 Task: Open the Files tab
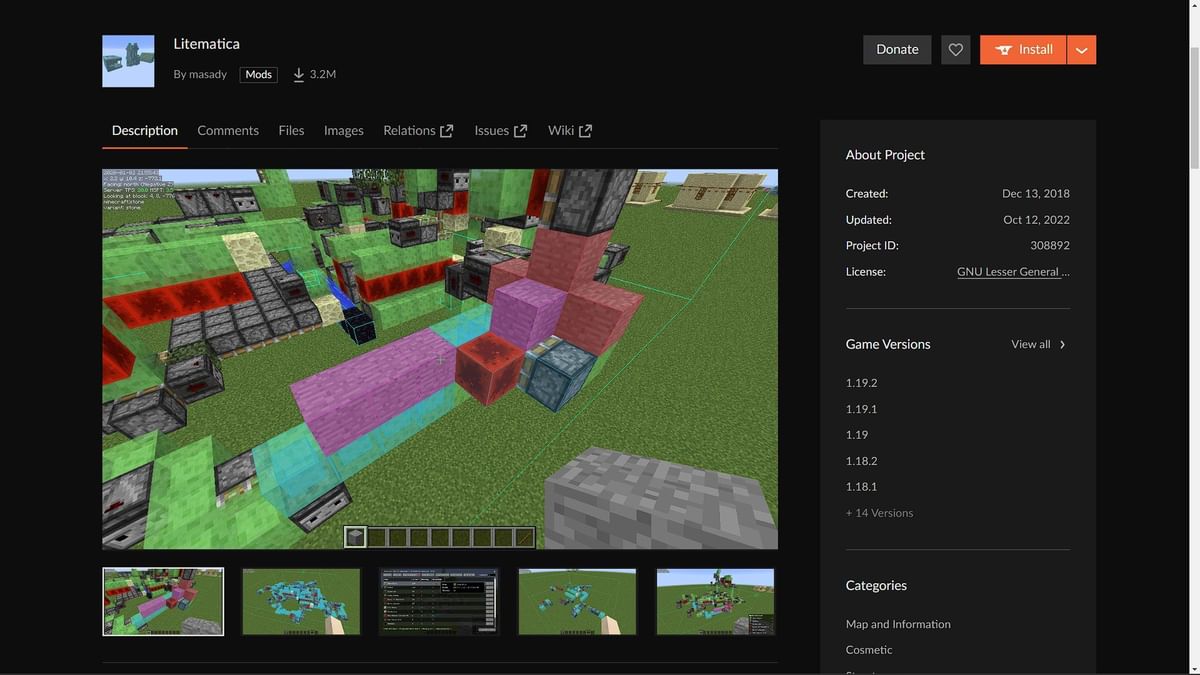(x=291, y=130)
